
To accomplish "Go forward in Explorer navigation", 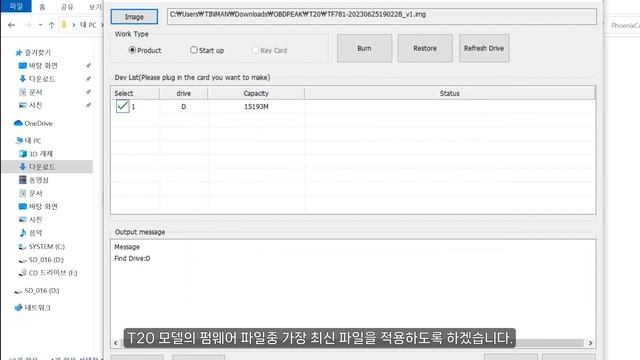I will tap(28, 25).
